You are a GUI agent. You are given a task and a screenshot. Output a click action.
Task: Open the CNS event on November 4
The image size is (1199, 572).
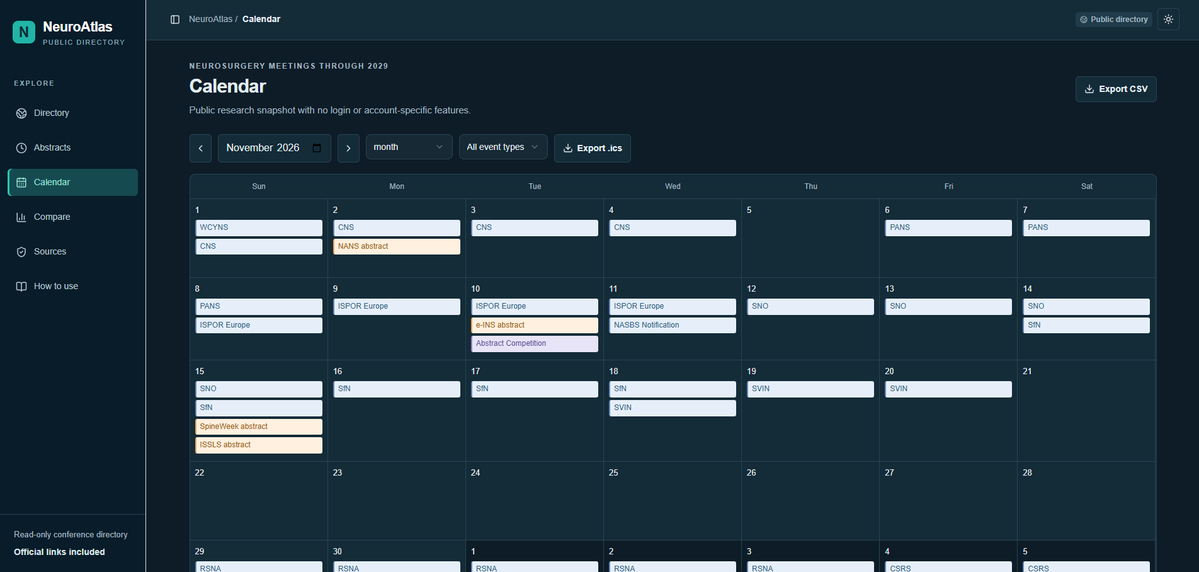[673, 228]
